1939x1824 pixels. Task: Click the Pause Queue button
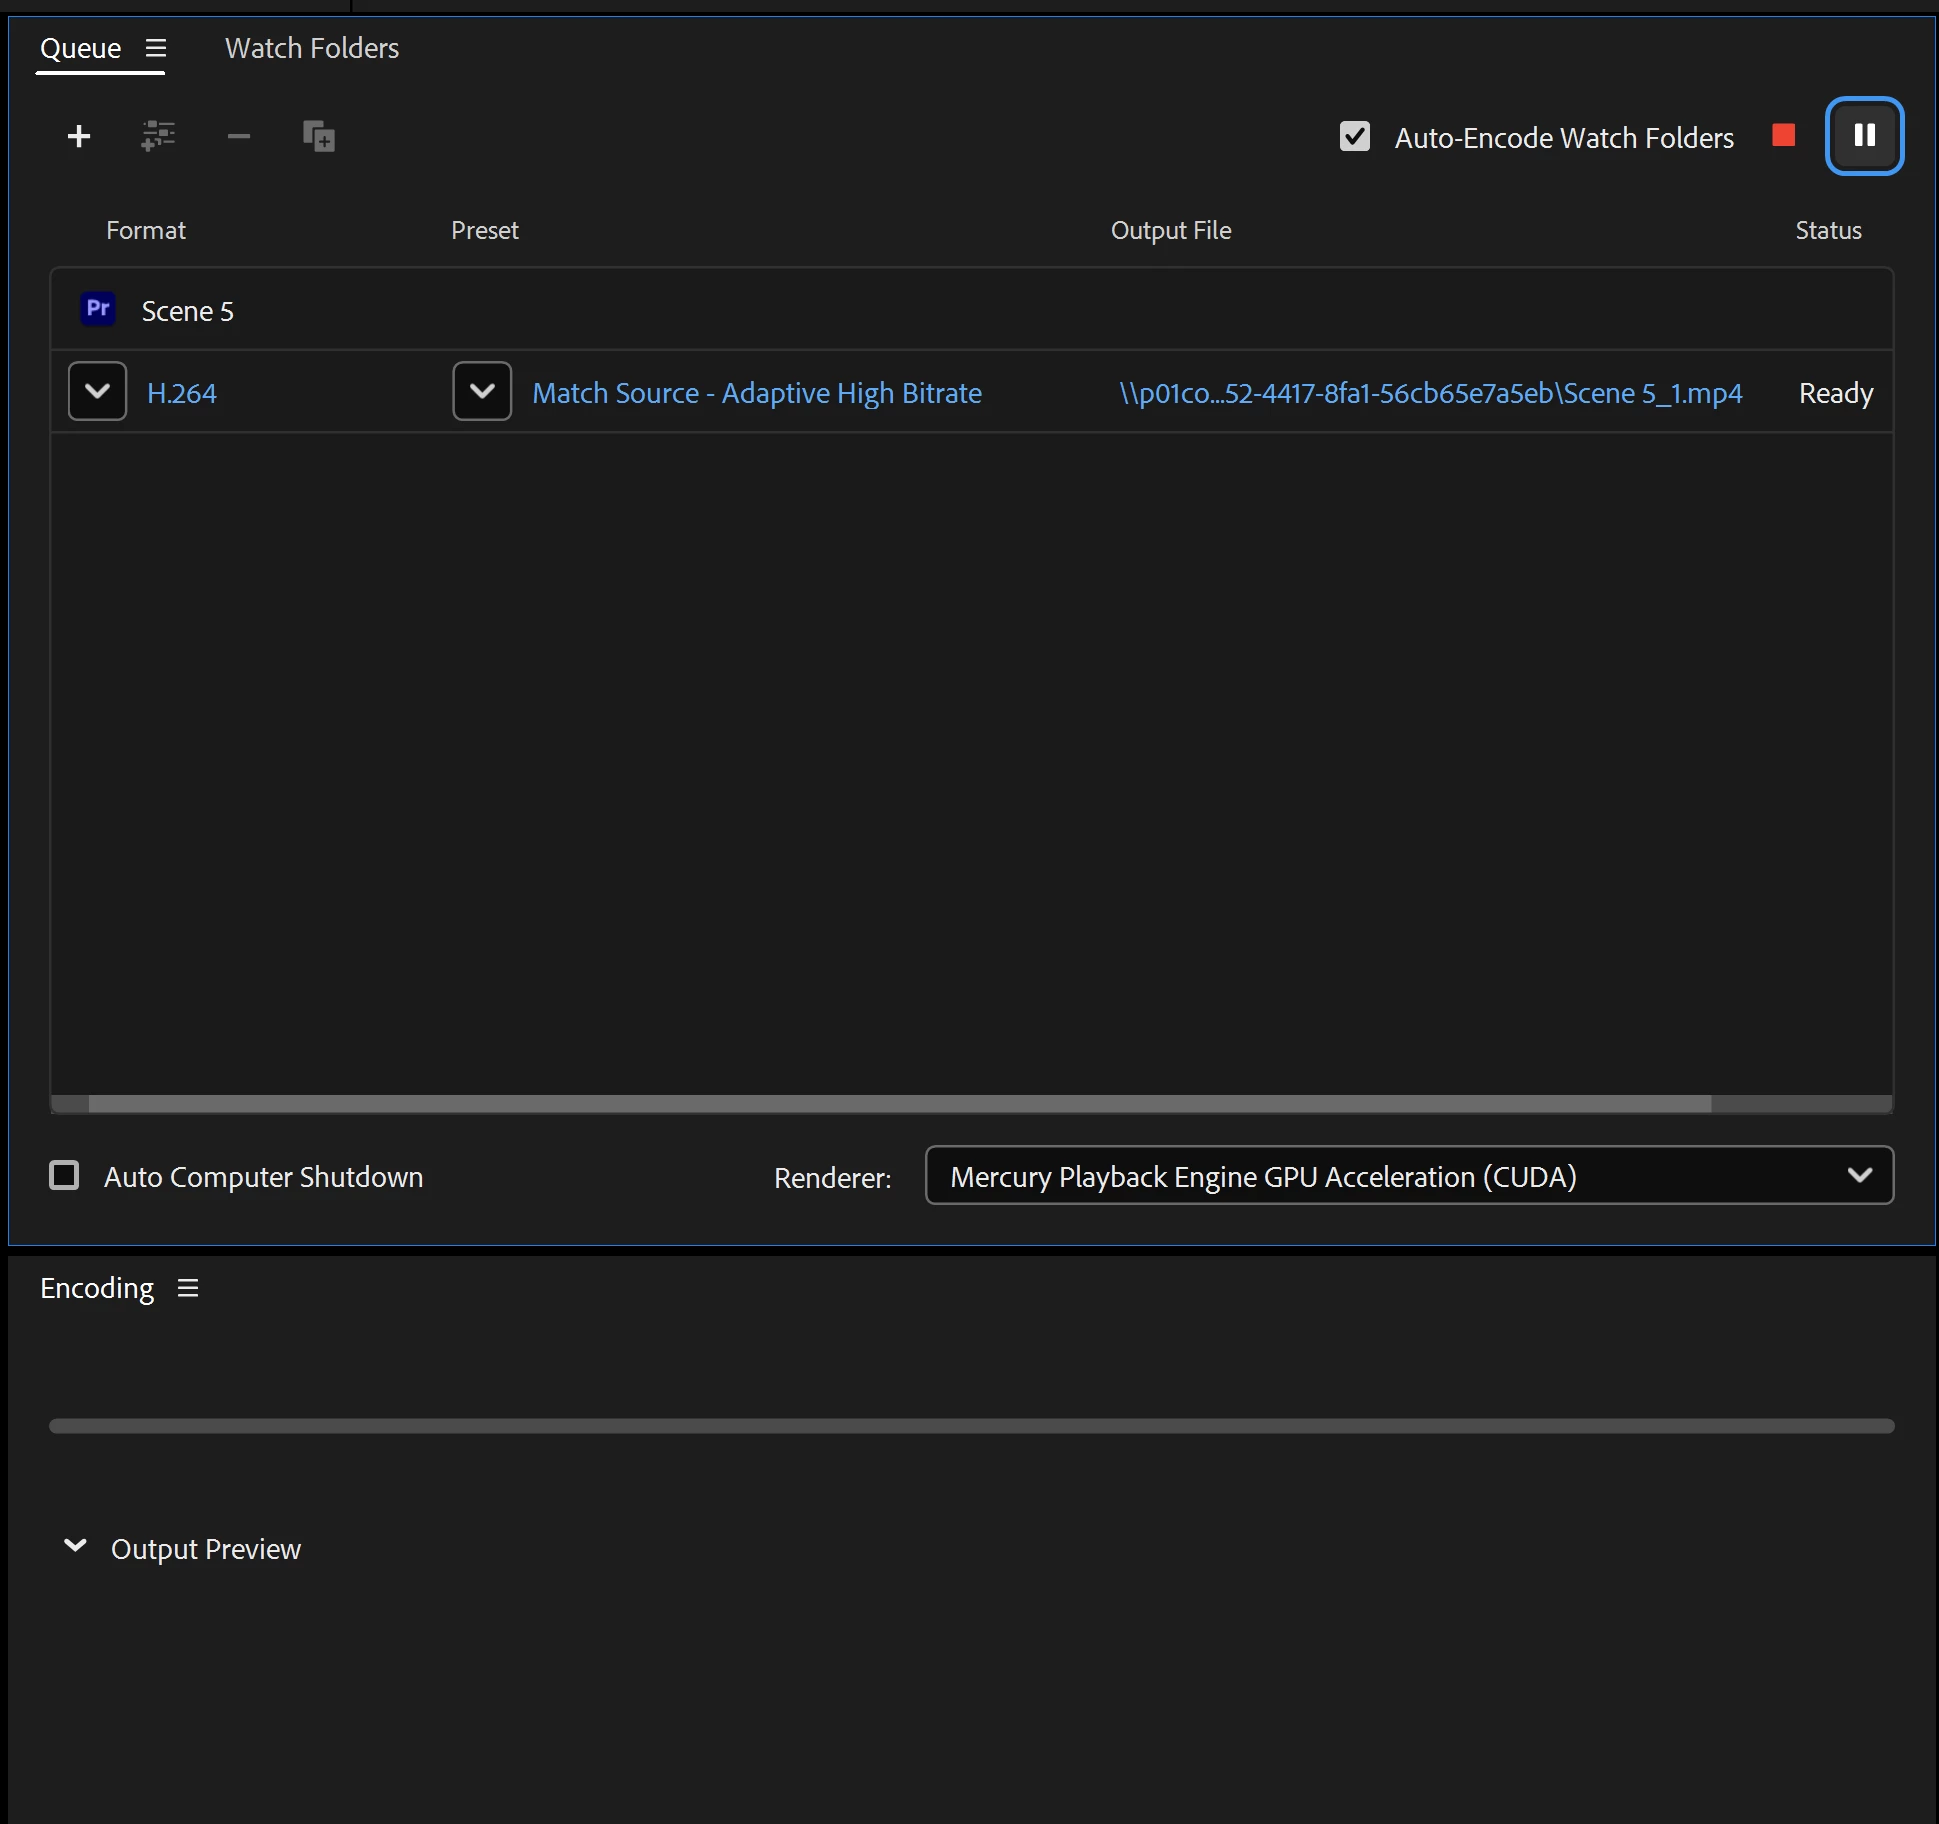pos(1864,135)
